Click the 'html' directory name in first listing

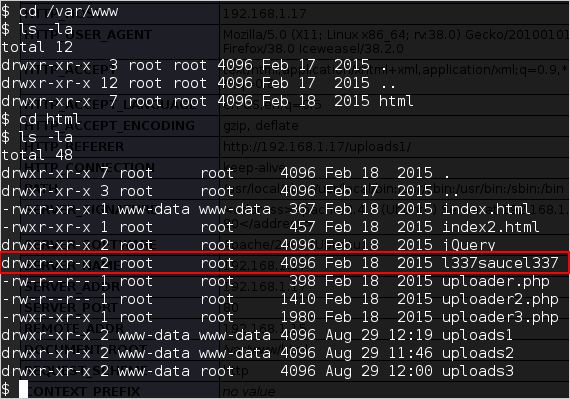(396, 101)
